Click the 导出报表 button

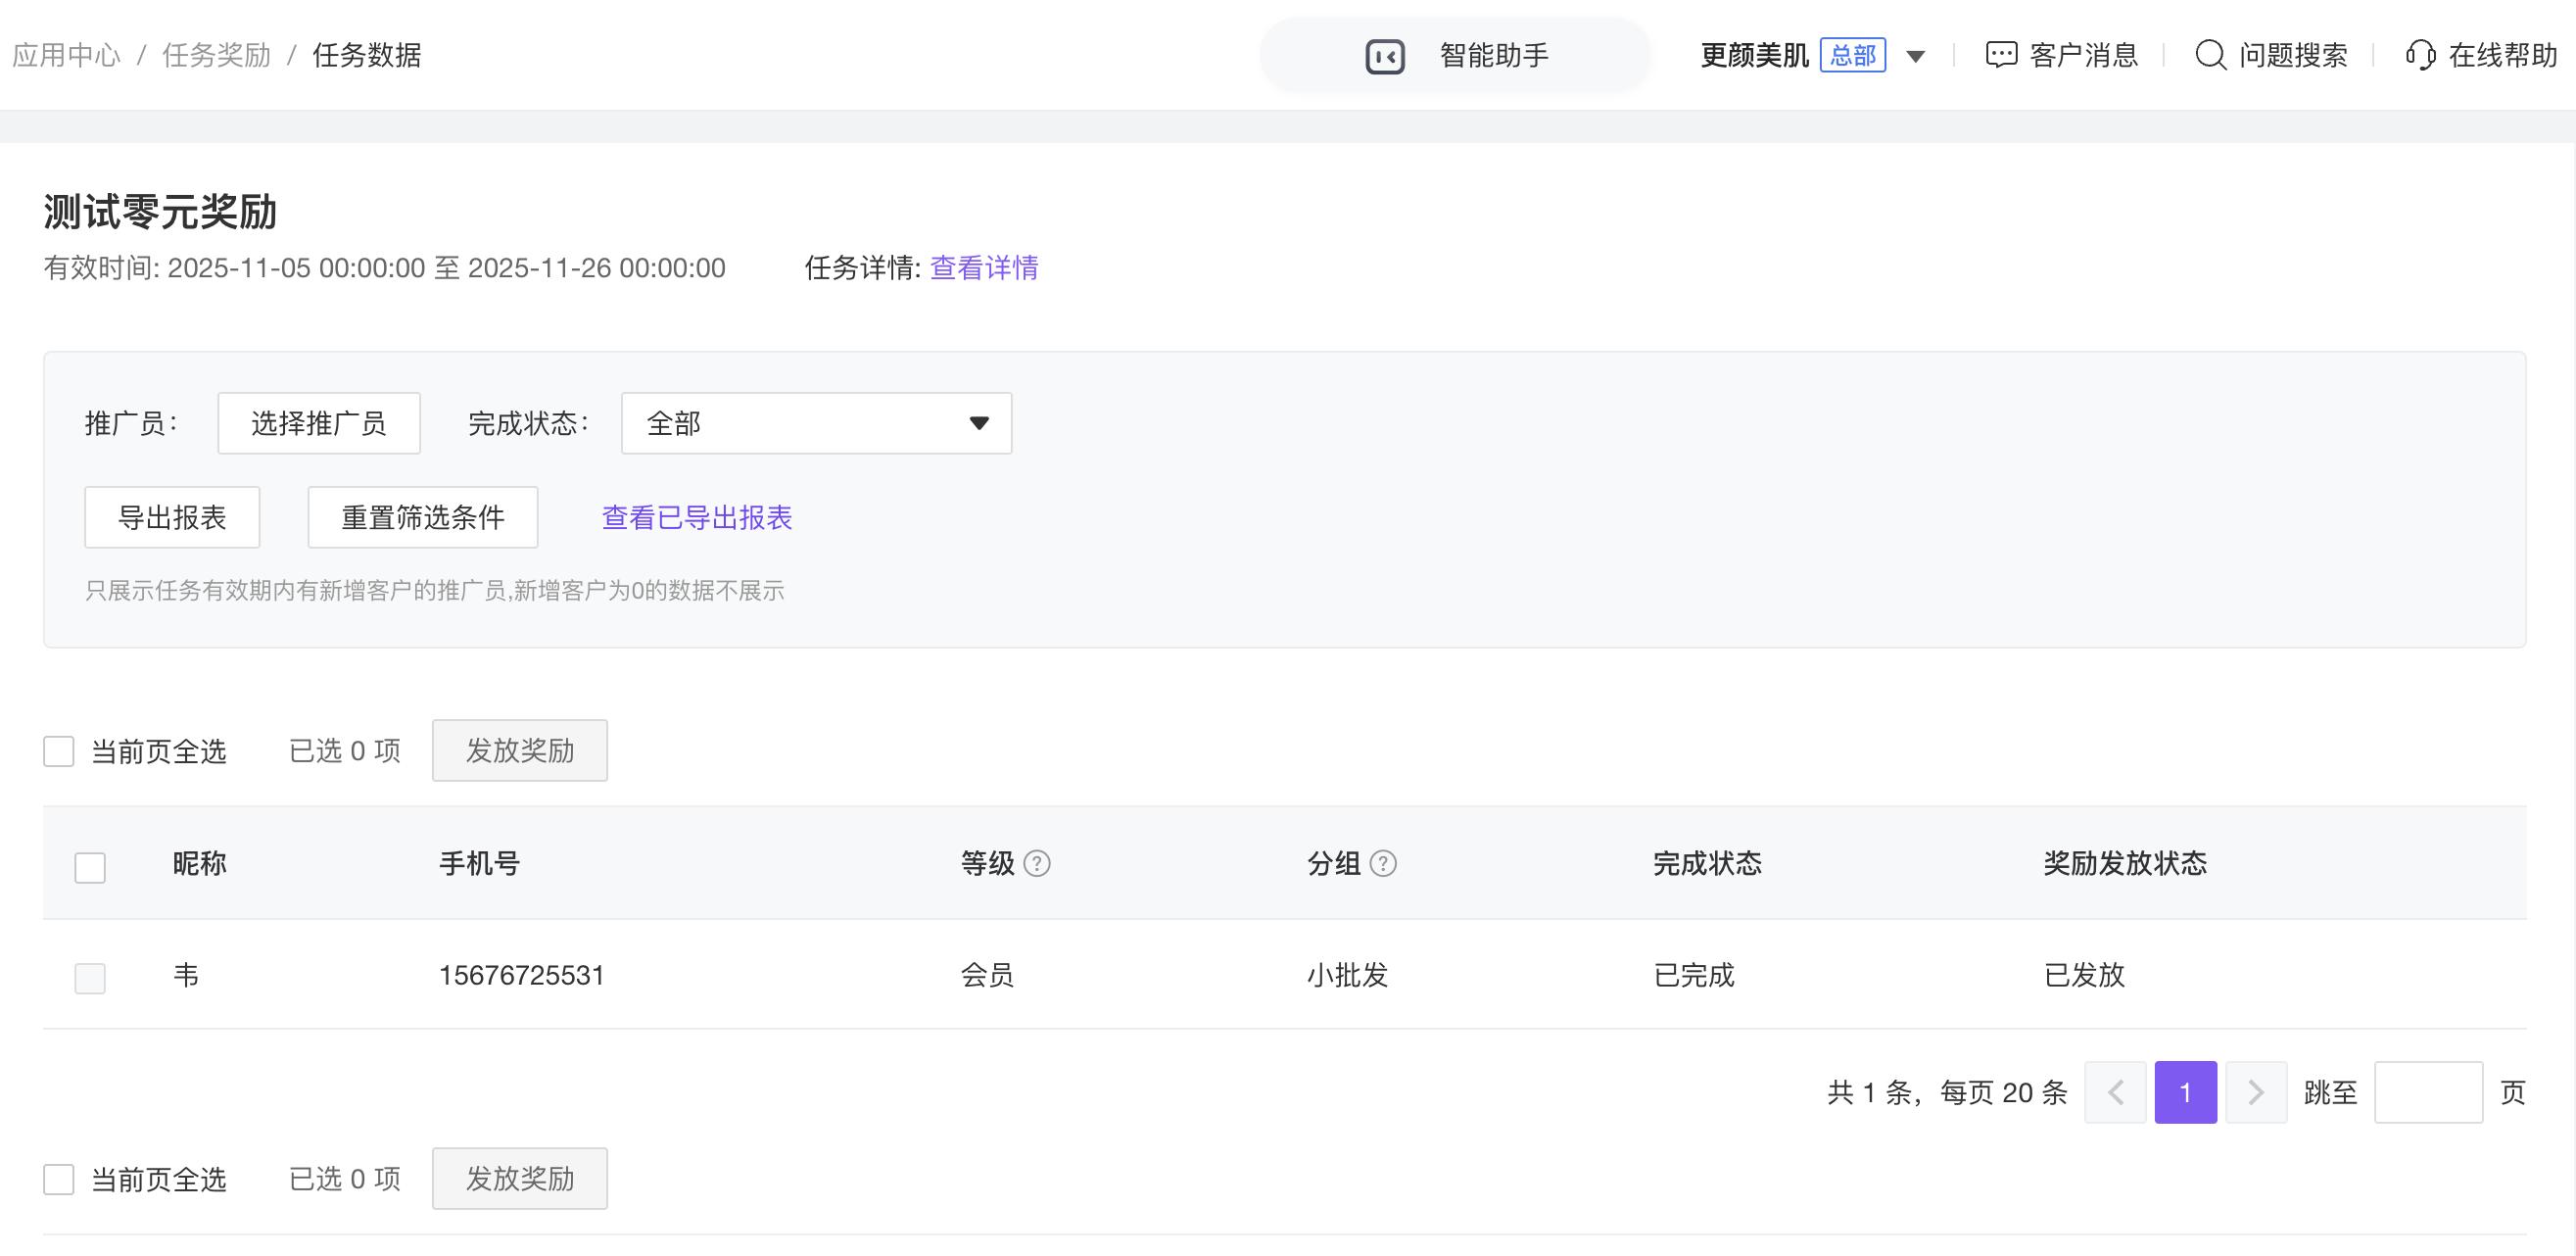172,517
